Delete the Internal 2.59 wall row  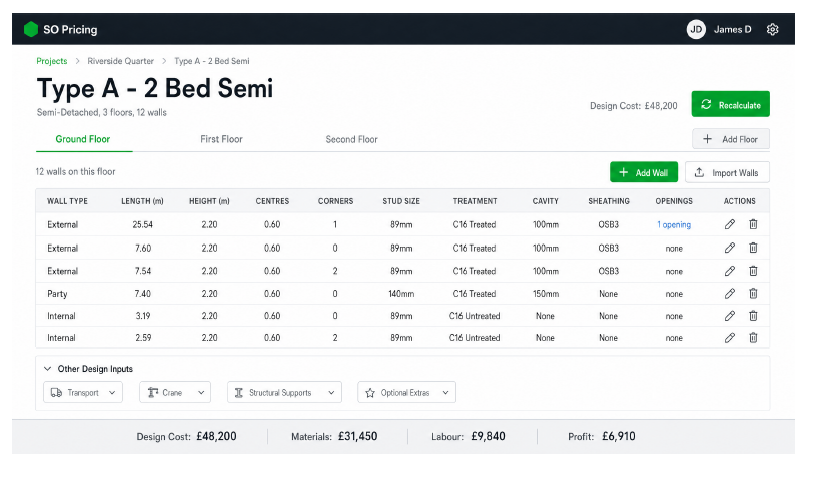pos(753,338)
